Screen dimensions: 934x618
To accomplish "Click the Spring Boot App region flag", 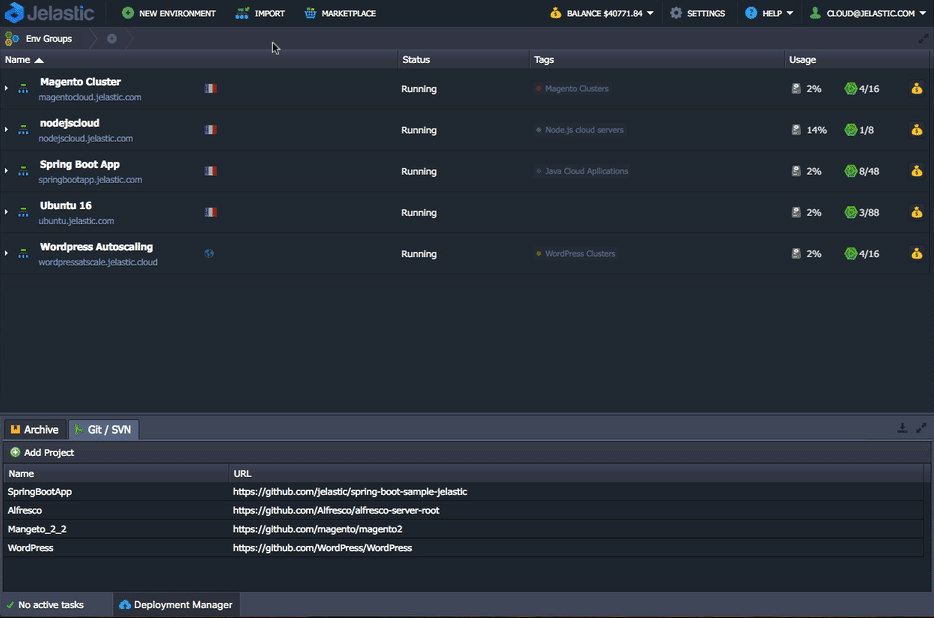I will [x=210, y=171].
